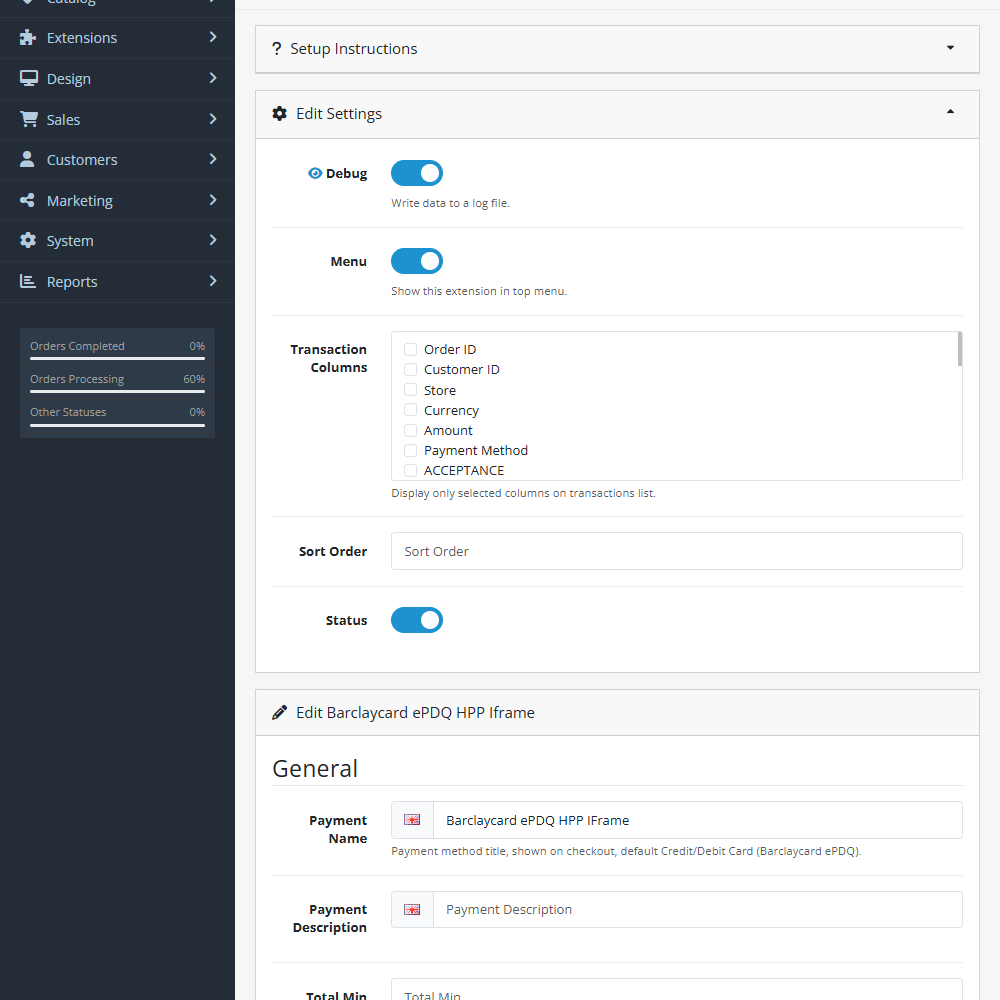Click the Debug eye icon
The height and width of the screenshot is (1000, 1000).
coord(315,173)
